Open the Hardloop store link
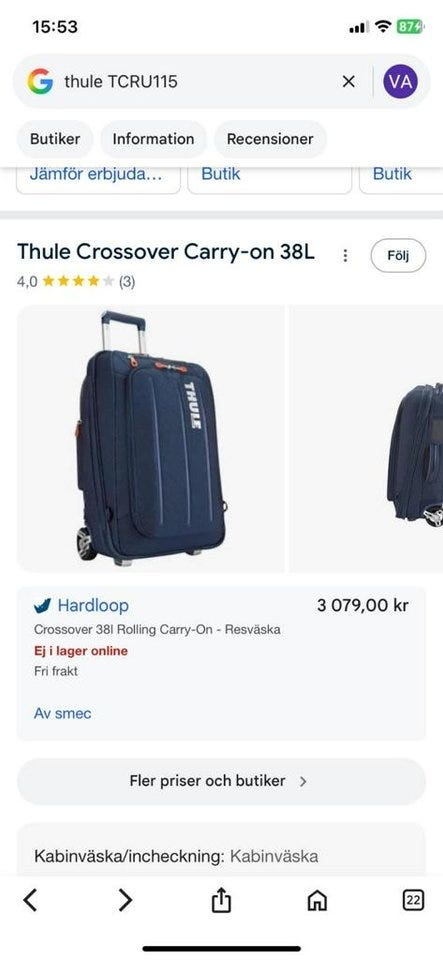 pos(93,606)
